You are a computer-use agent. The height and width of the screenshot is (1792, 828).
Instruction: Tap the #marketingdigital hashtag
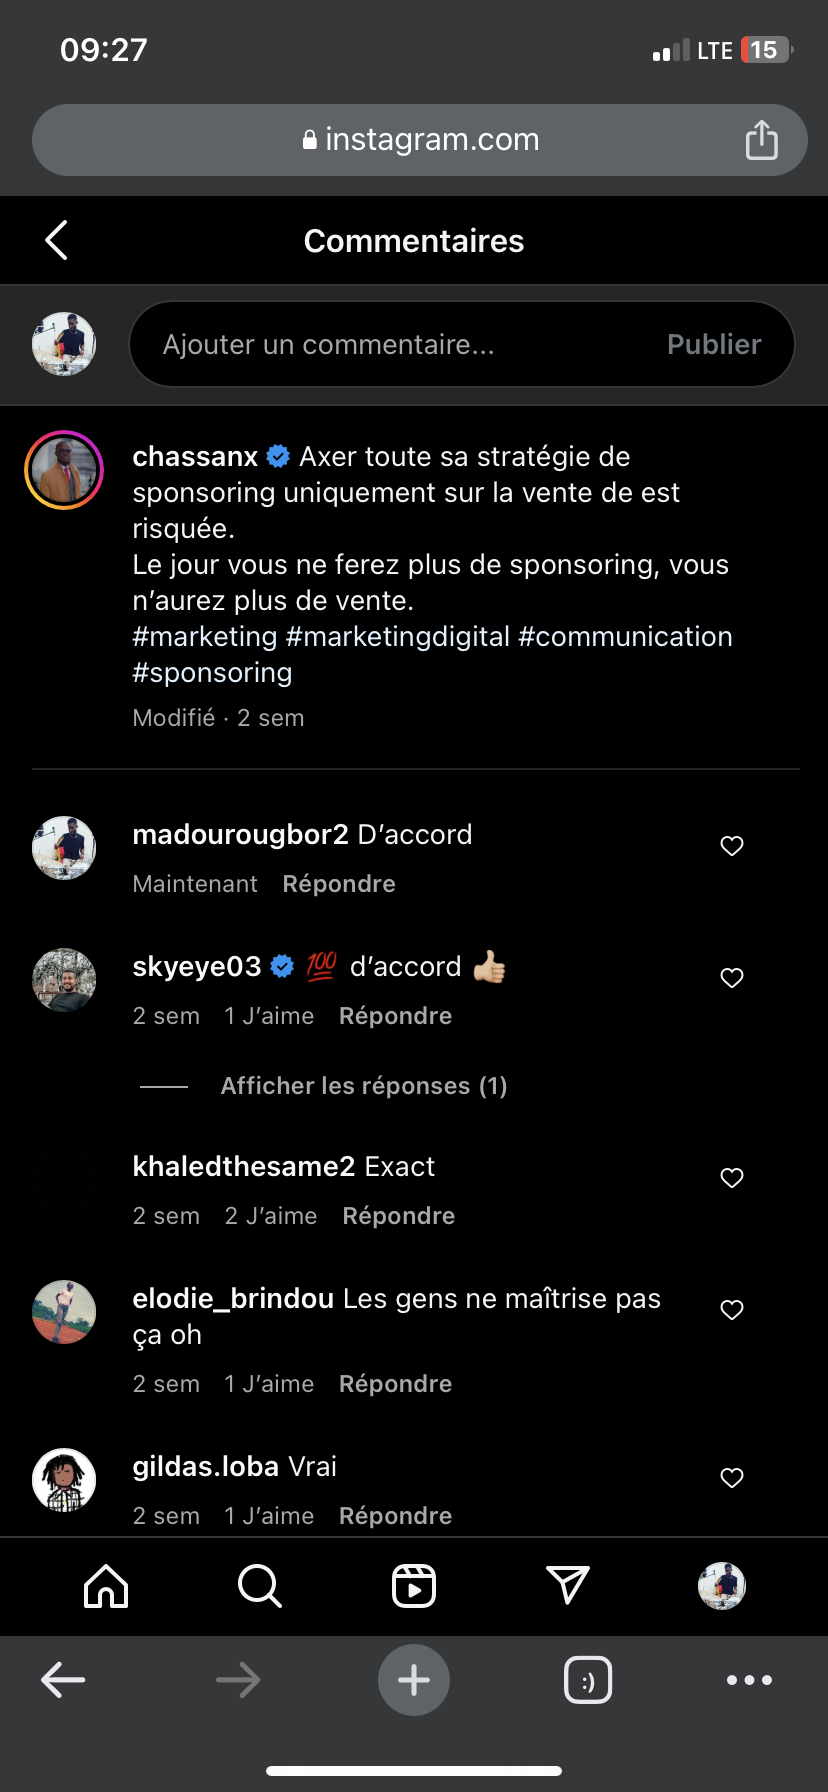(398, 637)
